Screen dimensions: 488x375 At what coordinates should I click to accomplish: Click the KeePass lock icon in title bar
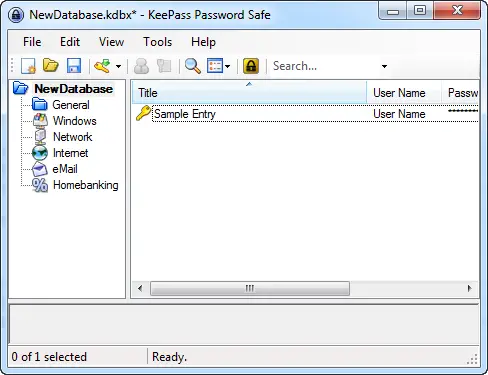16,15
